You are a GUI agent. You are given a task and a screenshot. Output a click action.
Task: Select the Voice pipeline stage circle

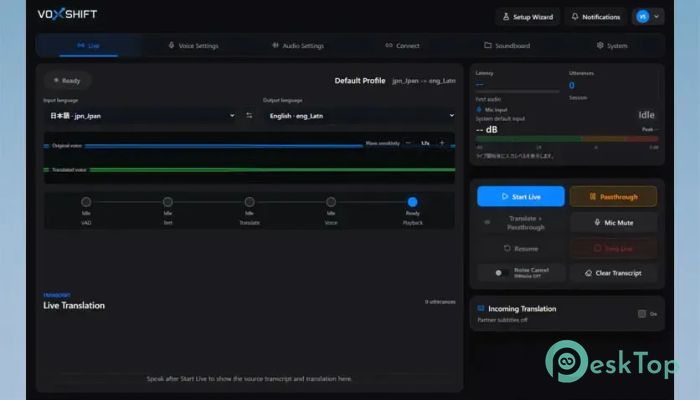(x=331, y=202)
